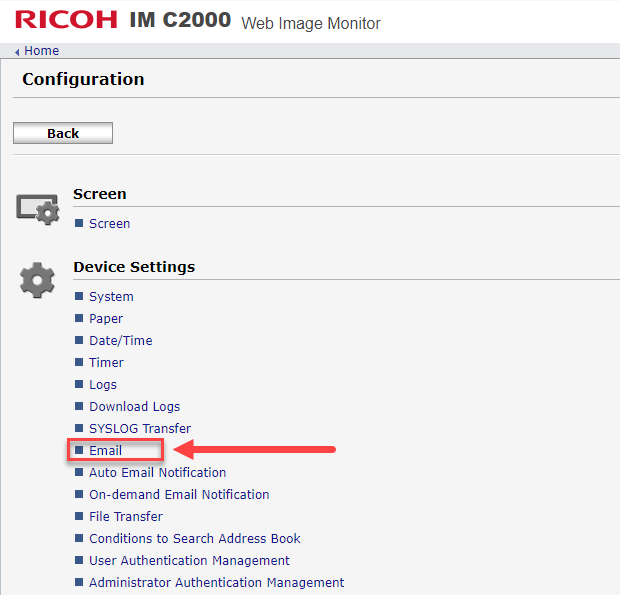Open the Paper settings link

[x=106, y=319]
